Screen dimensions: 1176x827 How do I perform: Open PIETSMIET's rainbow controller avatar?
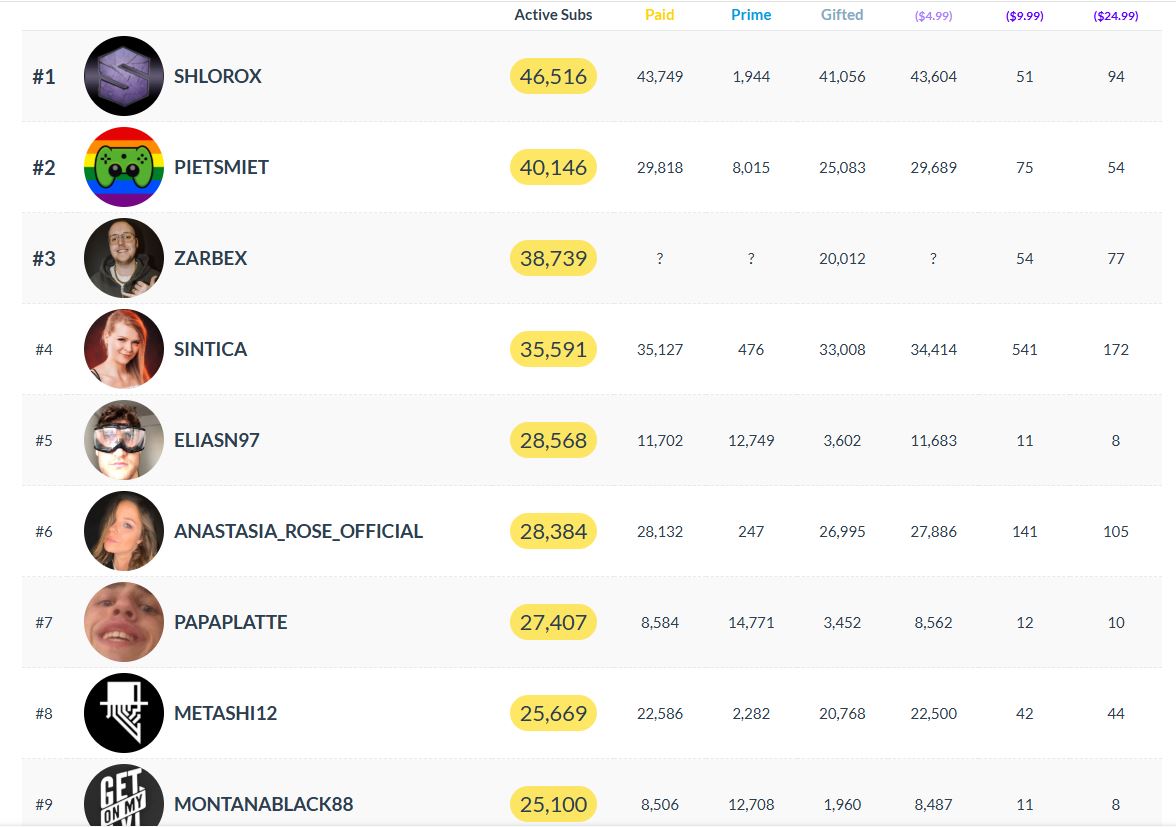pos(123,167)
